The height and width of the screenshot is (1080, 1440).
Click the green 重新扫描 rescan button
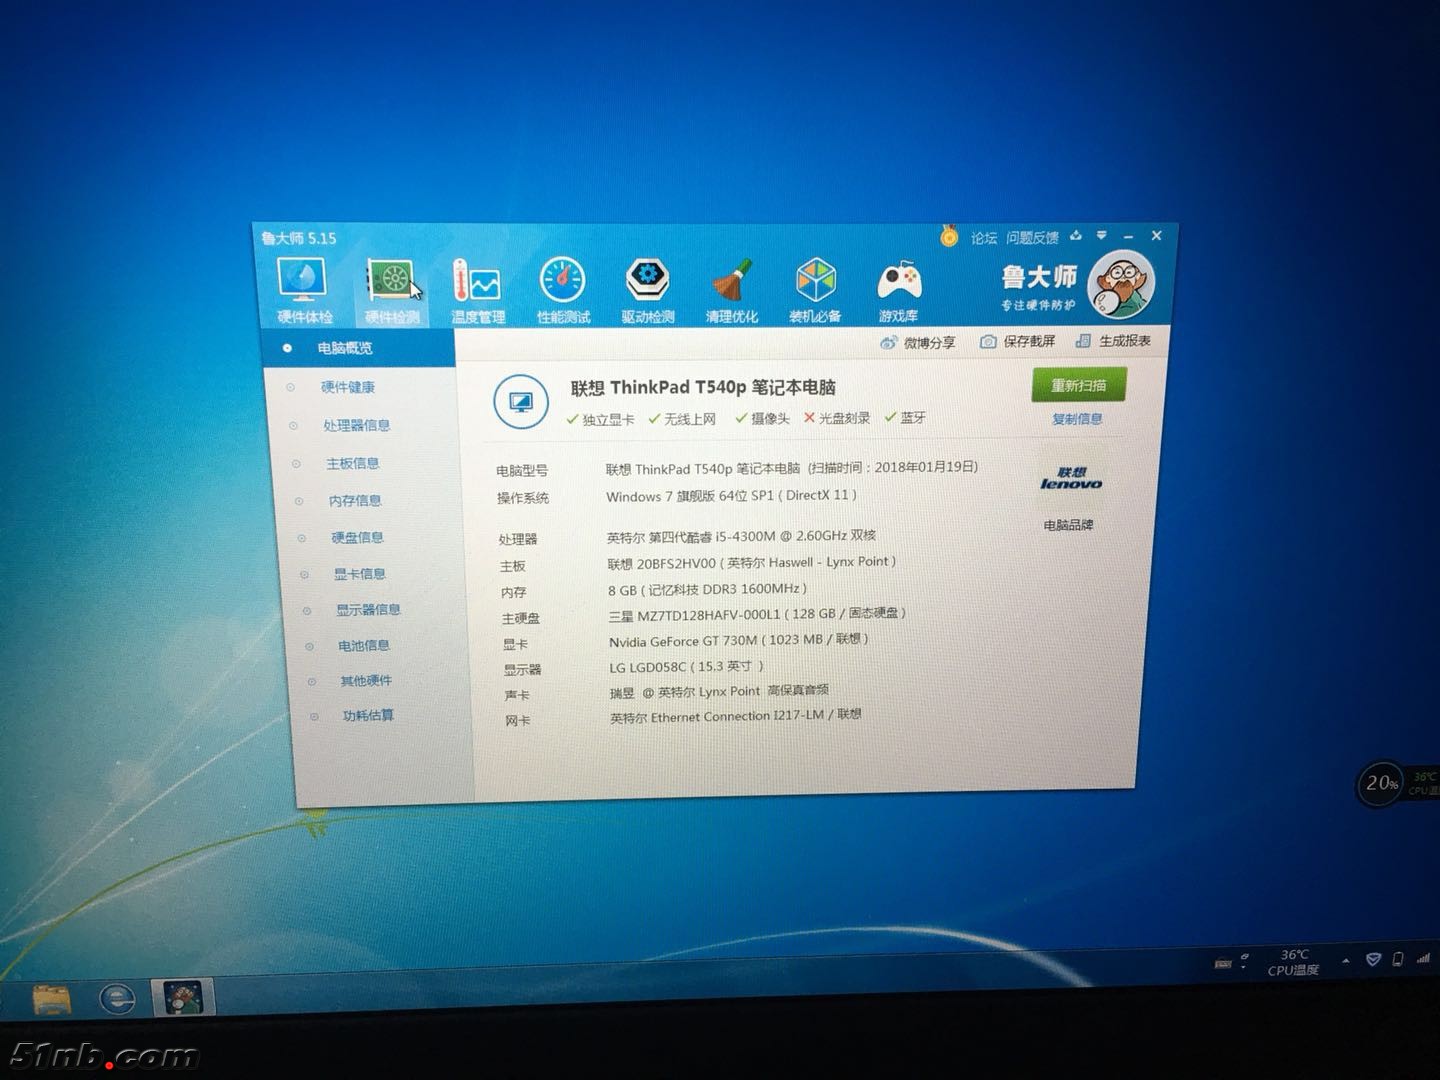point(1078,385)
